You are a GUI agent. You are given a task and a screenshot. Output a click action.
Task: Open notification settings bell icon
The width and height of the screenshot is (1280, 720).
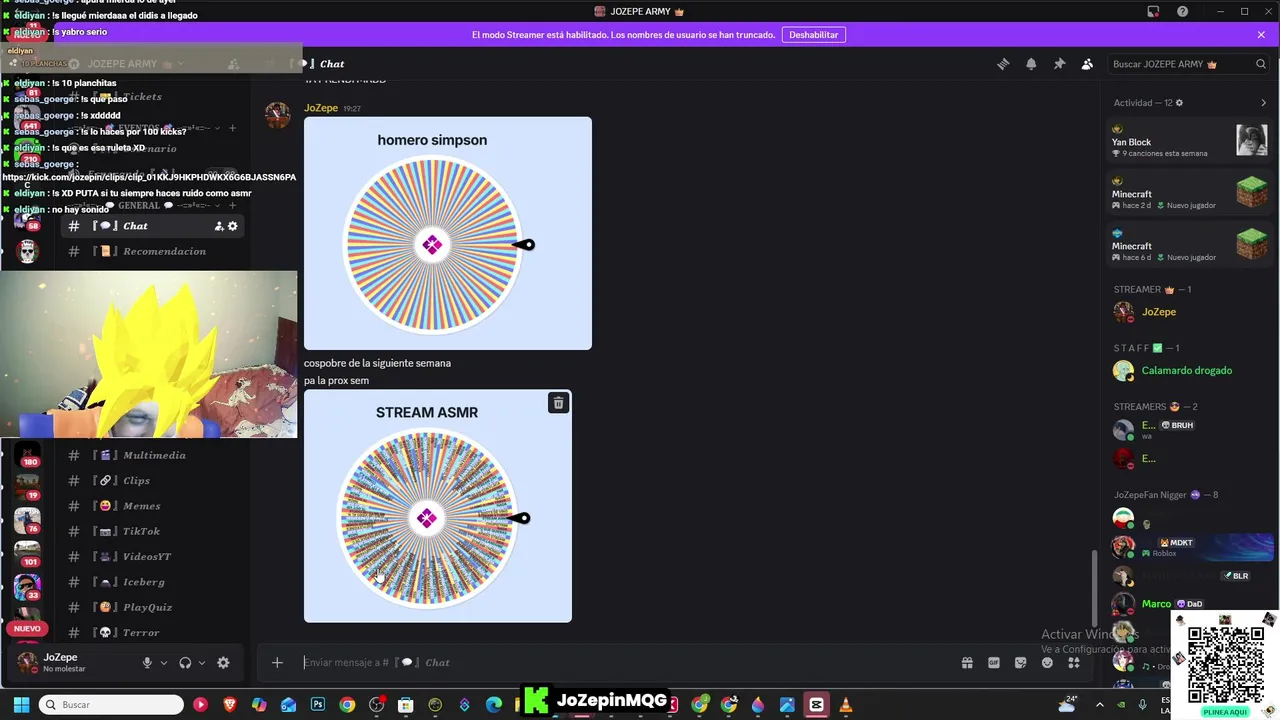pos(1031,64)
